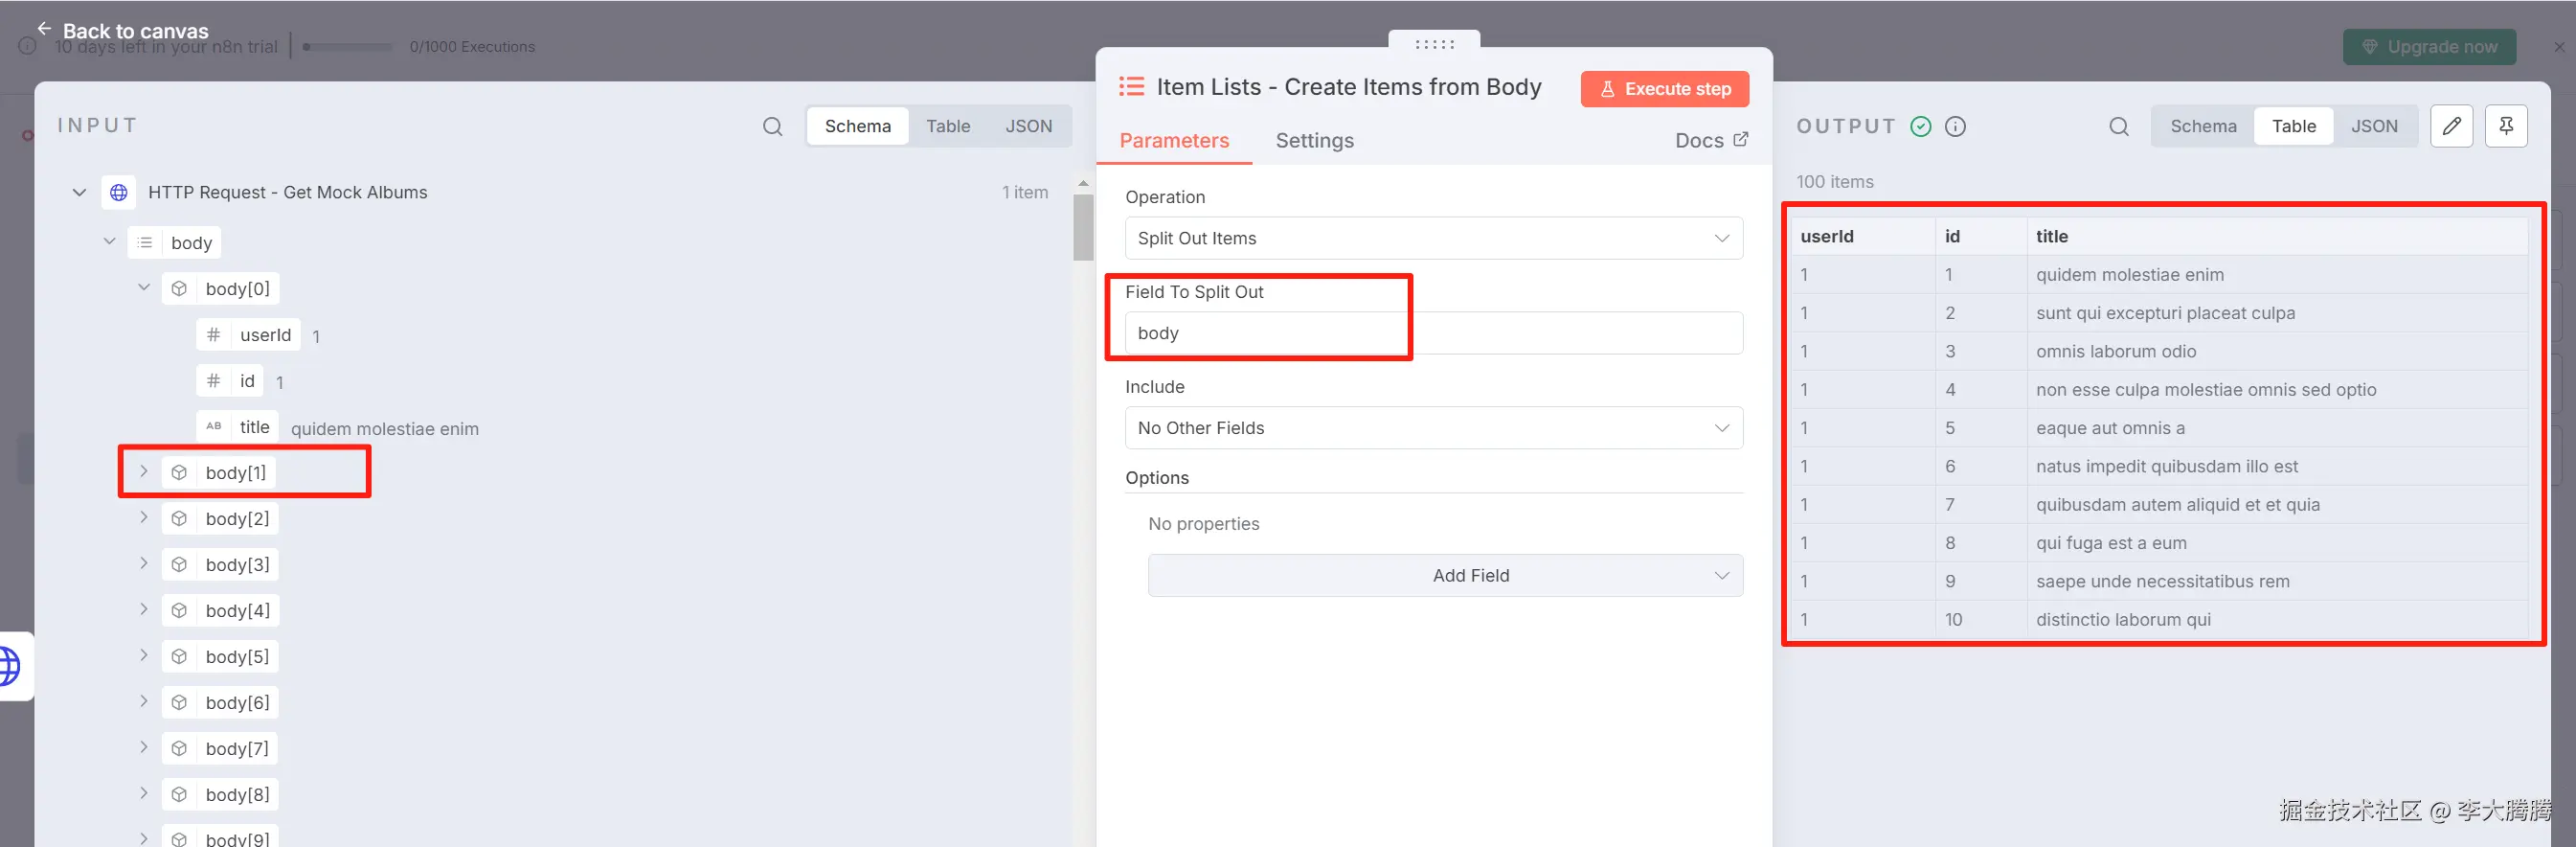Switch output view to Table
This screenshot has width=2576, height=847.
click(2293, 126)
